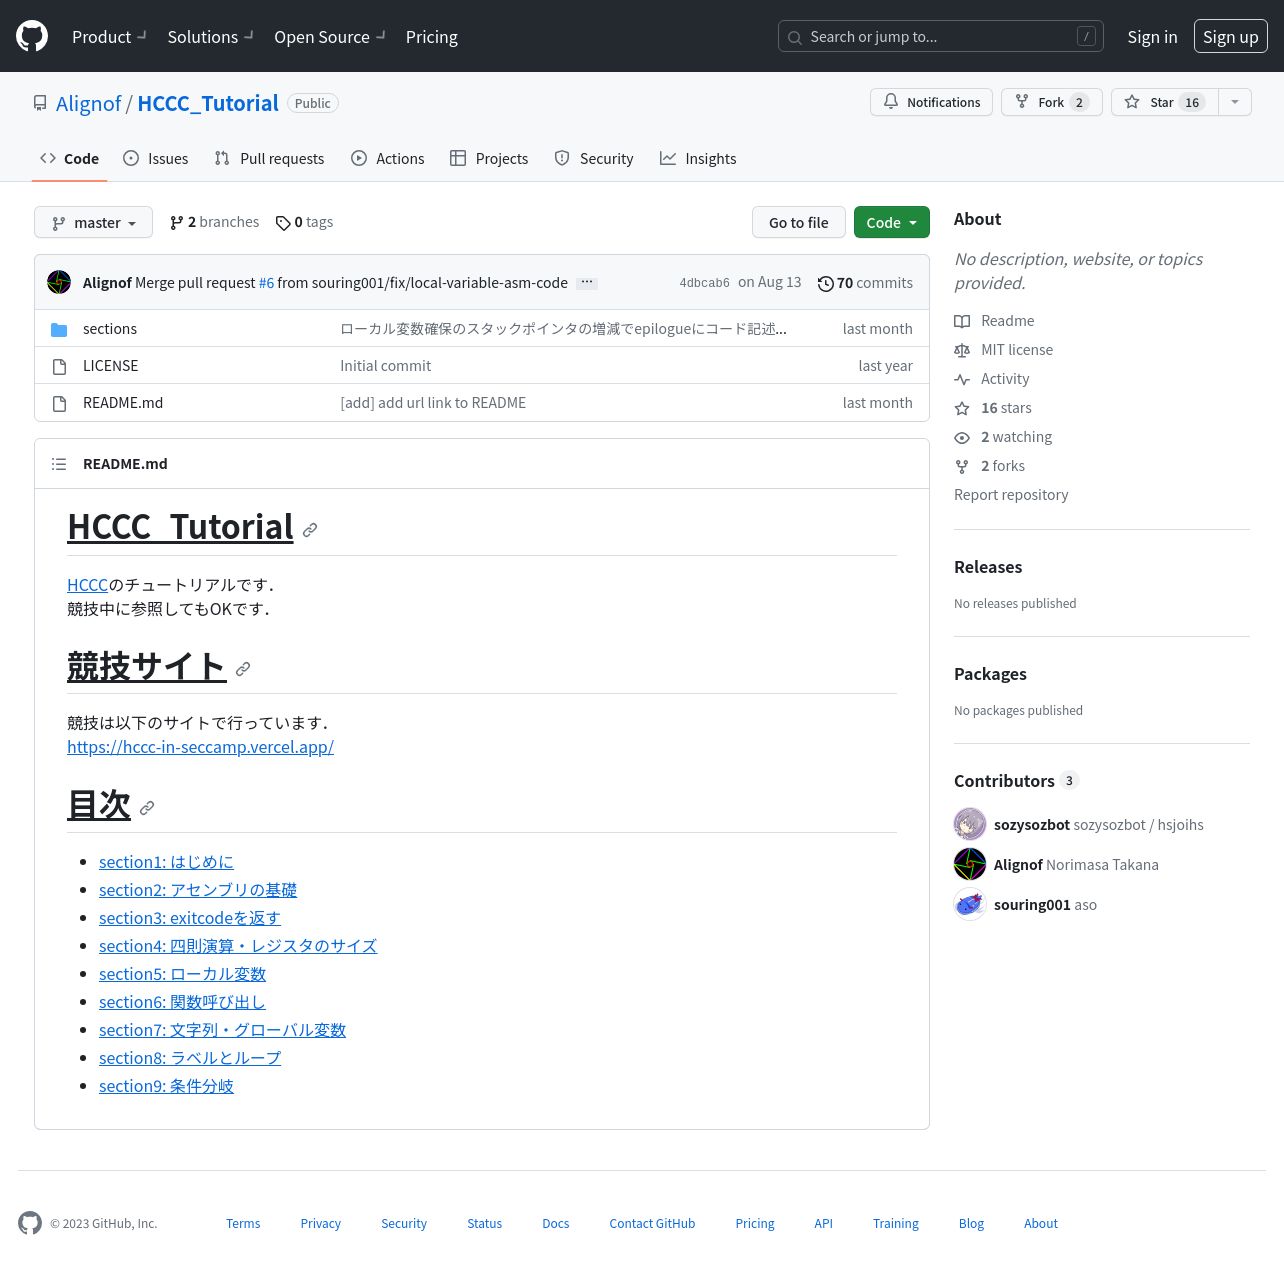
Task: View 2 watching link
Action: point(1003,437)
